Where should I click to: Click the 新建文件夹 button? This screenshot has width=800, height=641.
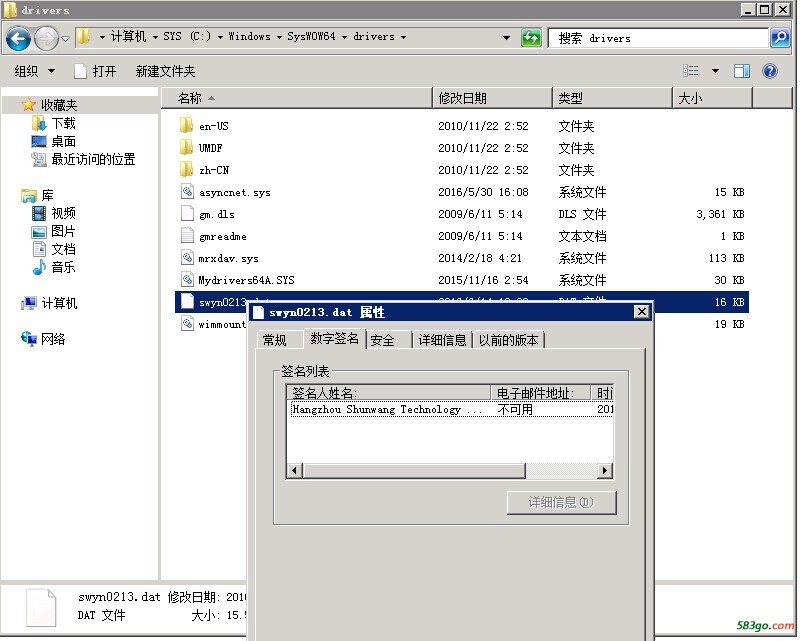coord(165,71)
